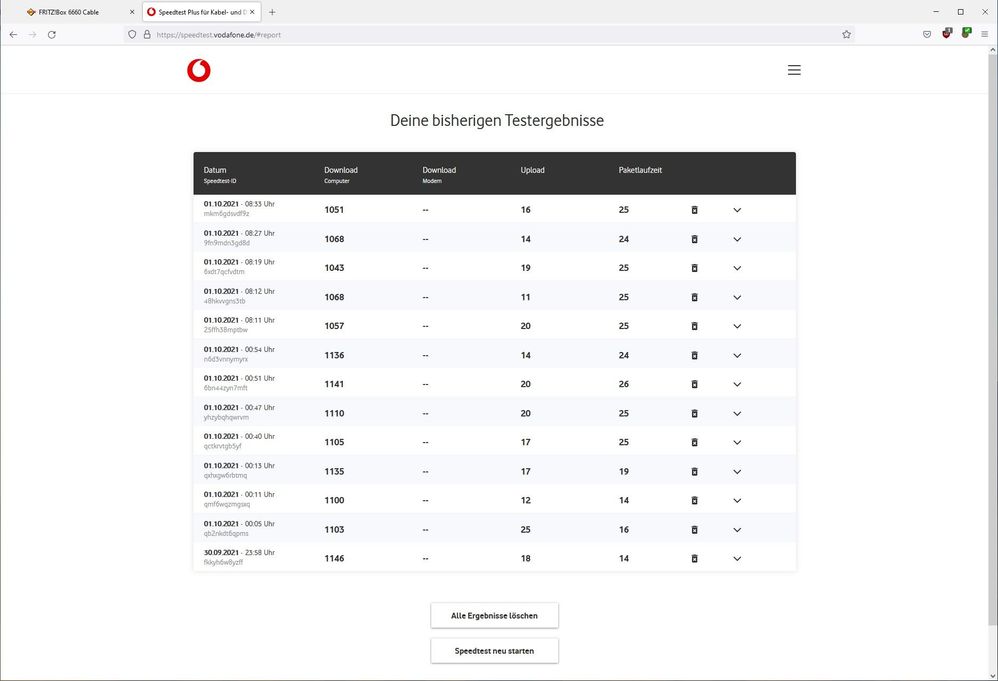Click the page vertical scrollbar
Image resolution: width=998 pixels, height=681 pixels.
[x=992, y=340]
